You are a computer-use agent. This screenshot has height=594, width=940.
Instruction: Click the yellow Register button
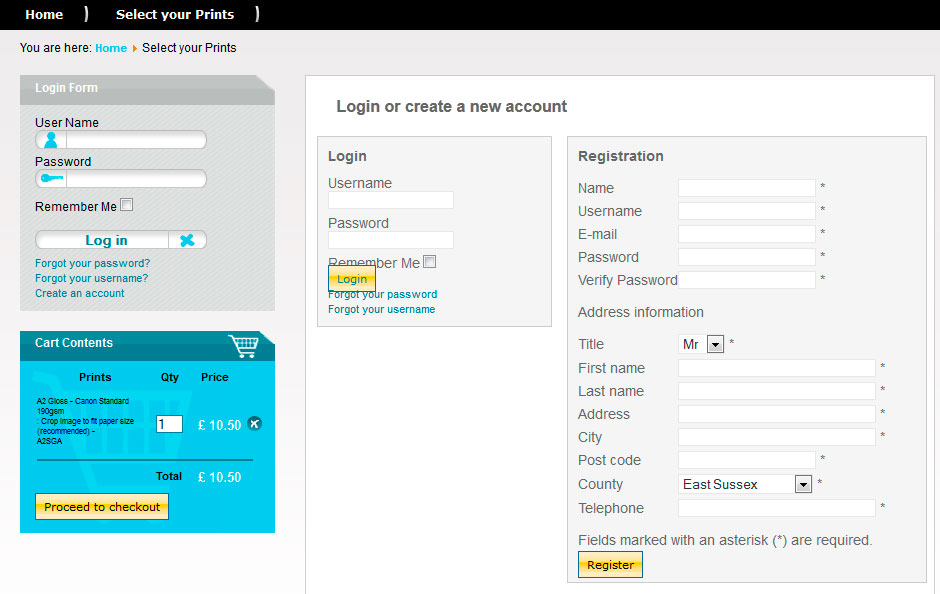[610, 565]
